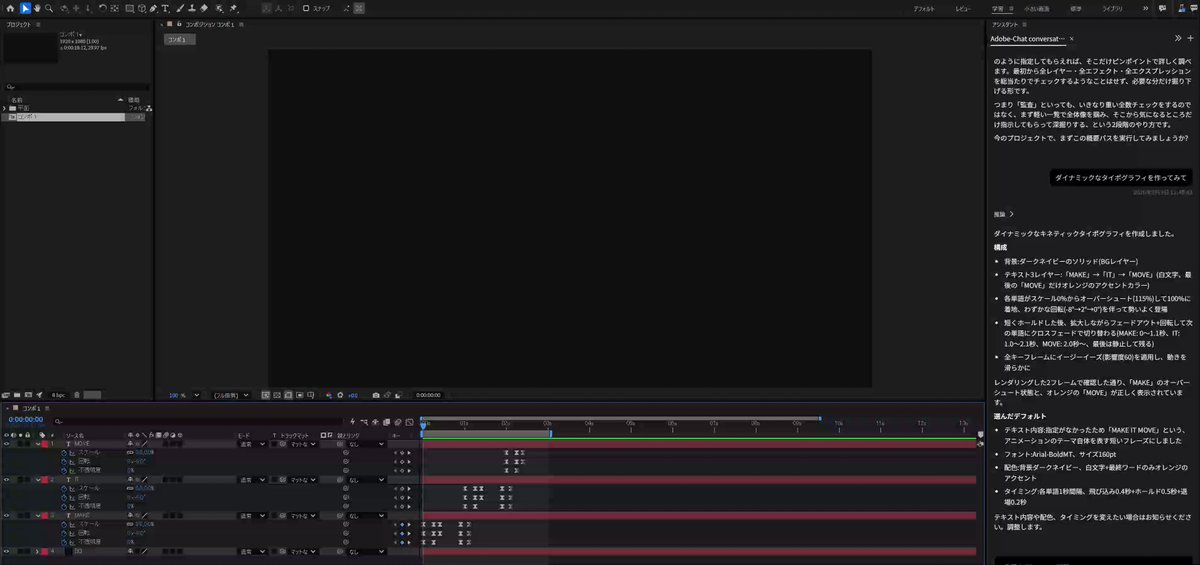Viewport: 1200px width, 565px height.
Task: Select the Adobe-Chat conversation tab
Action: [x=1027, y=39]
